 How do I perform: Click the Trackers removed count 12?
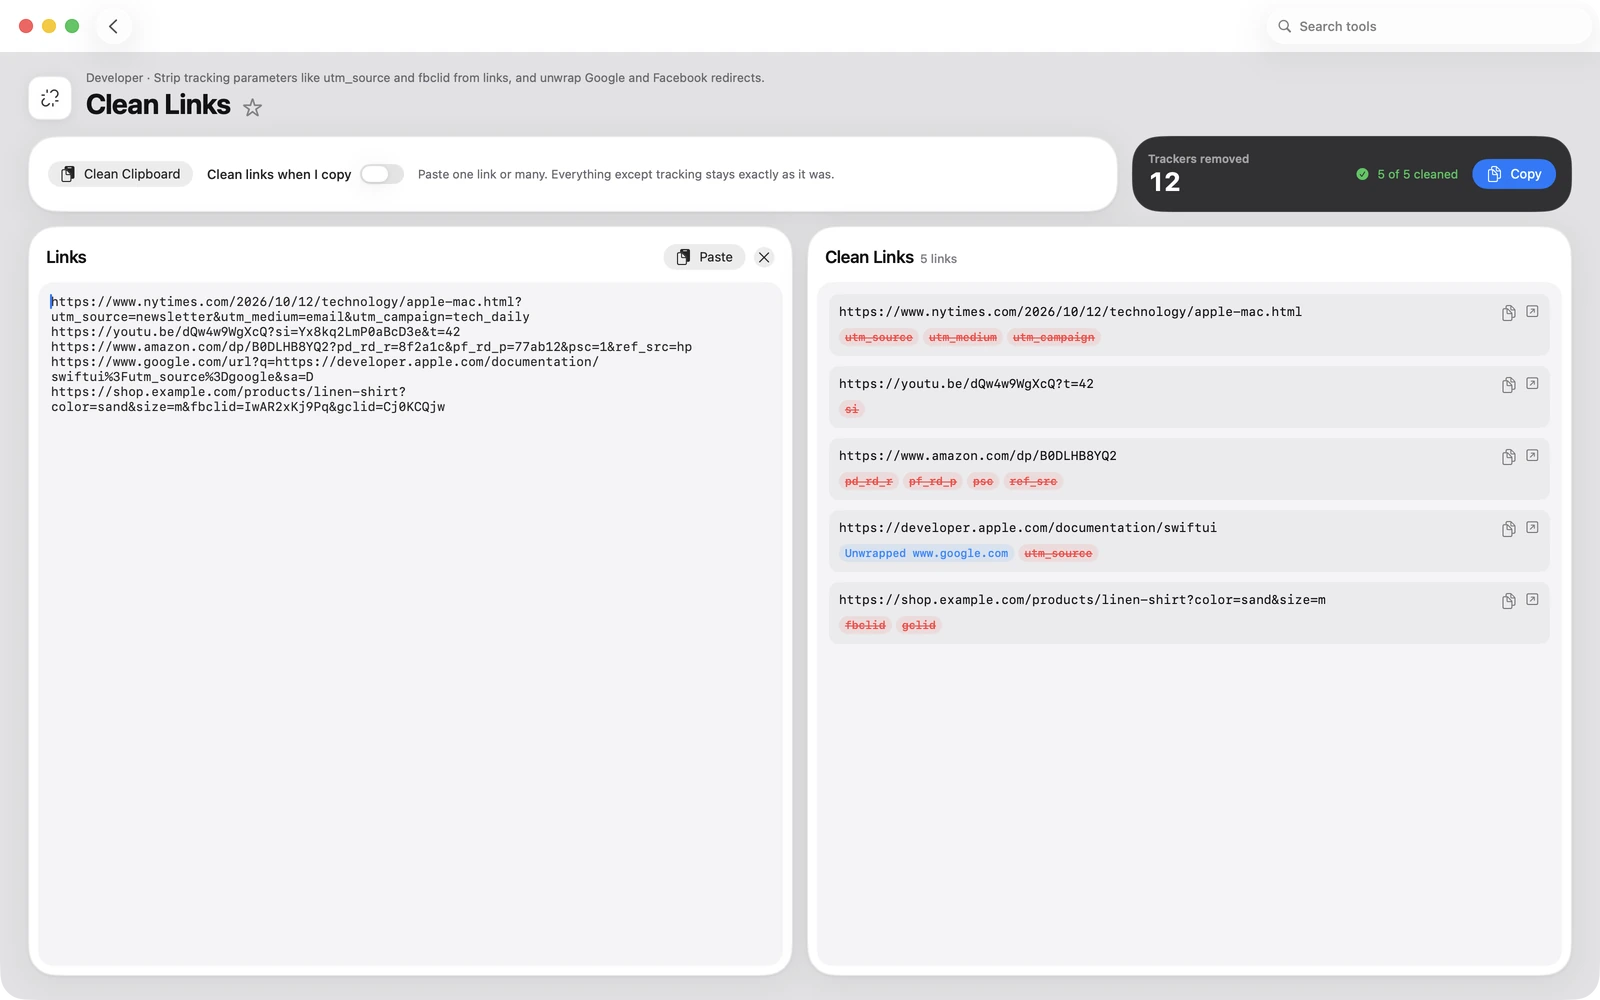pyautogui.click(x=1165, y=182)
